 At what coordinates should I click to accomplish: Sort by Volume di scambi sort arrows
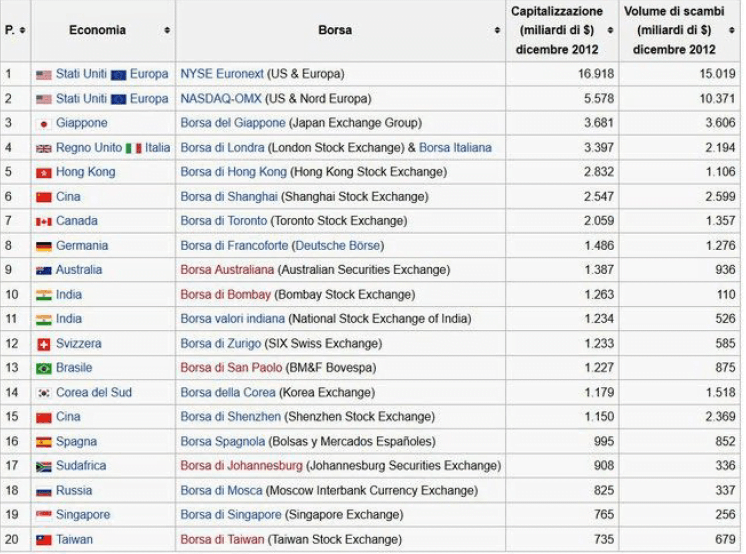tap(732, 30)
